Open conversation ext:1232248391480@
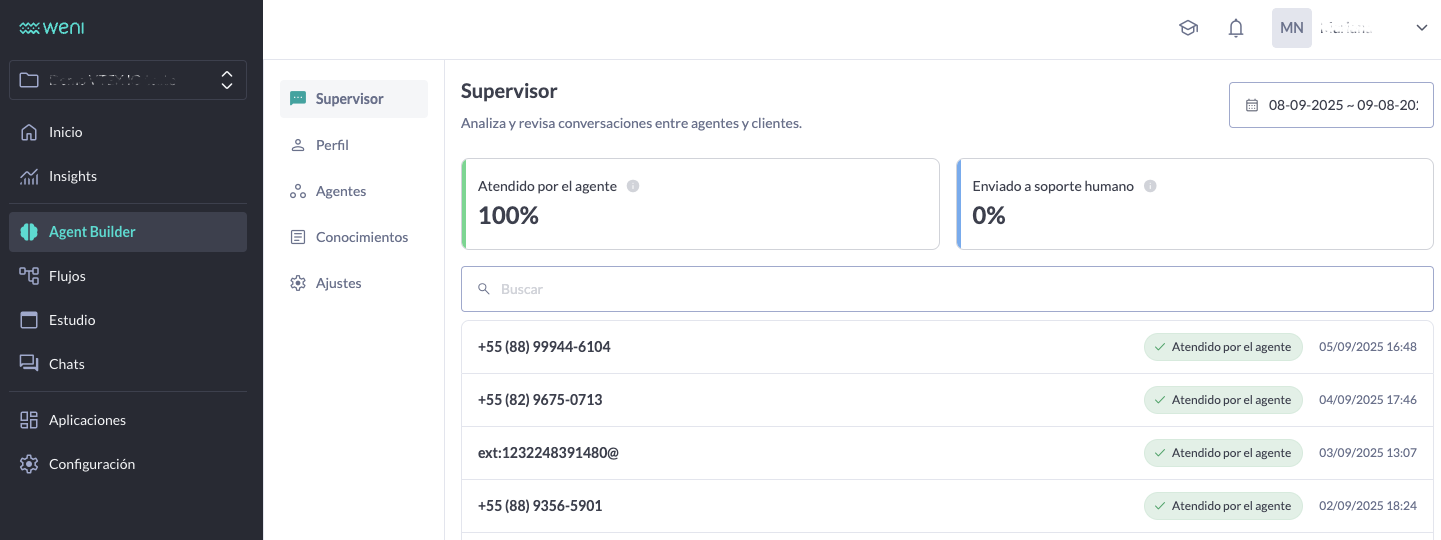The width and height of the screenshot is (1441, 540). coord(548,453)
